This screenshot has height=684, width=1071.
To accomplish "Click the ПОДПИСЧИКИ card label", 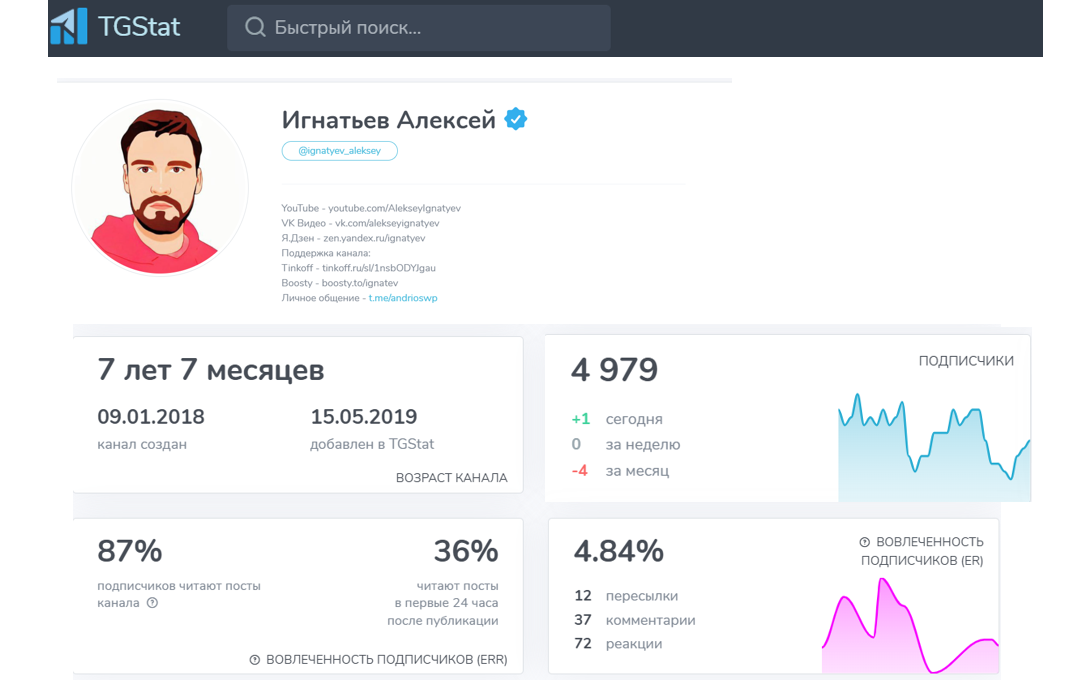I will (966, 361).
